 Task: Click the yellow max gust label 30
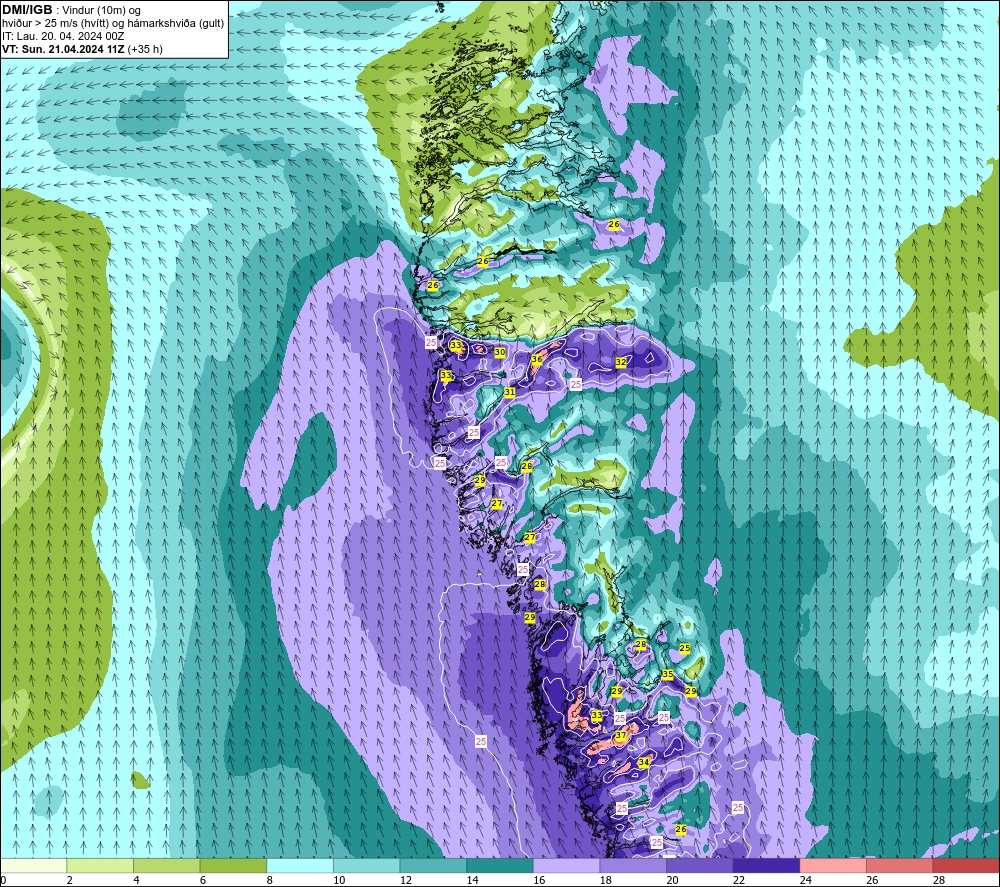coord(500,352)
